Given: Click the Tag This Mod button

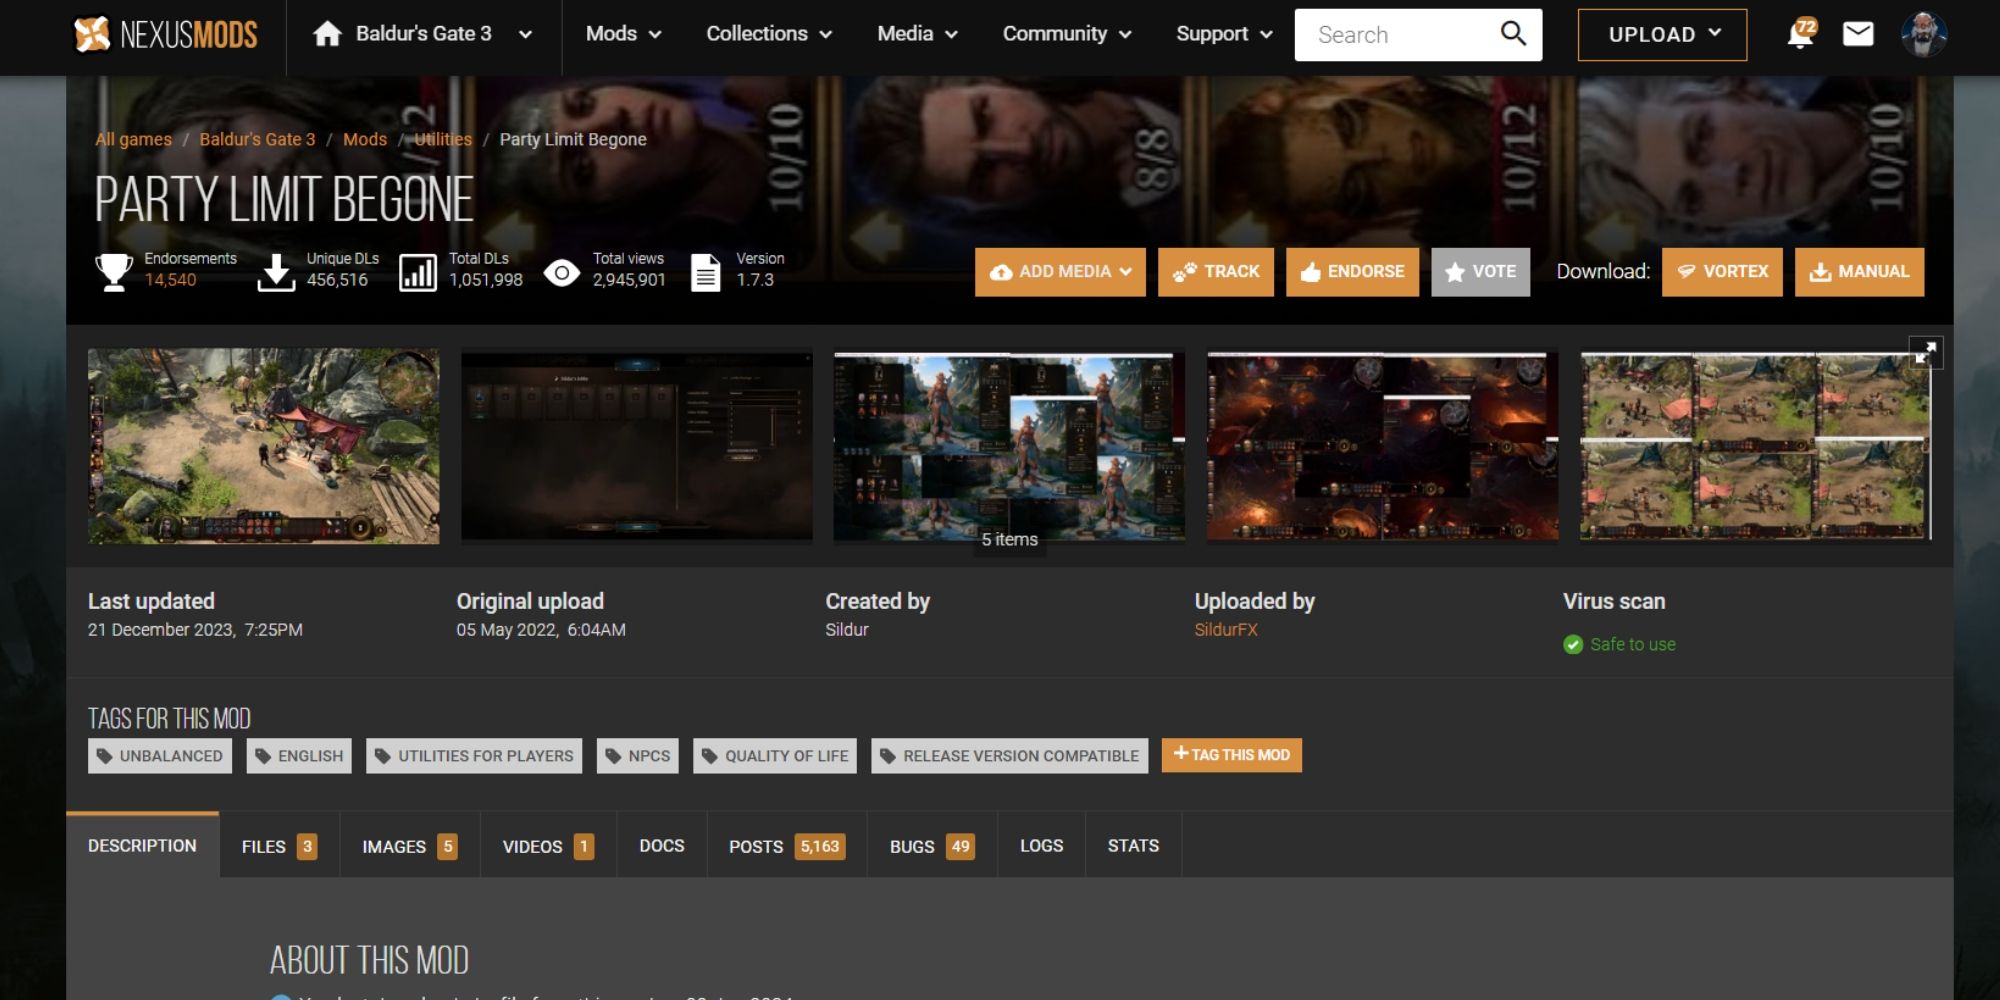Looking at the screenshot, I should point(1231,755).
